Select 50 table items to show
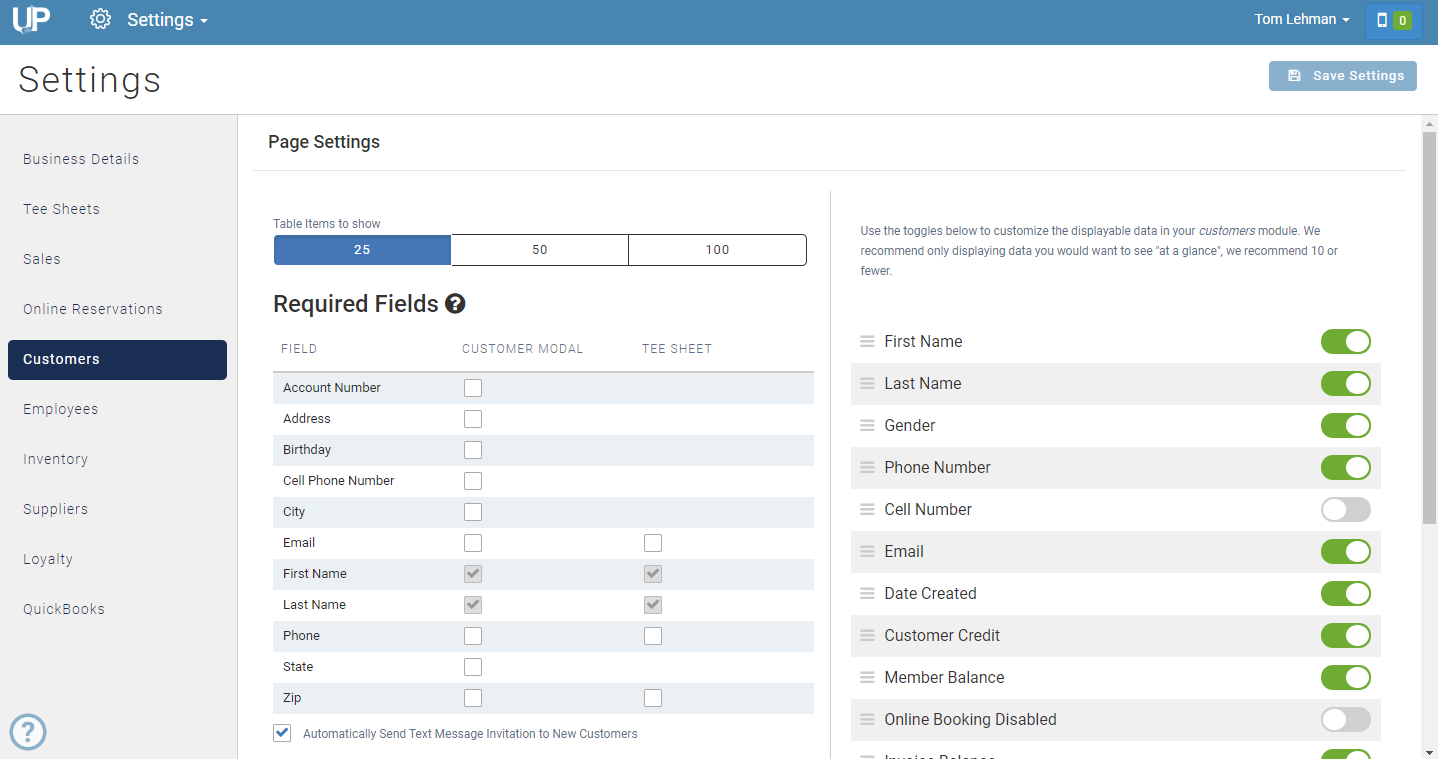Screen dimensions: 1438x759 (x=540, y=250)
